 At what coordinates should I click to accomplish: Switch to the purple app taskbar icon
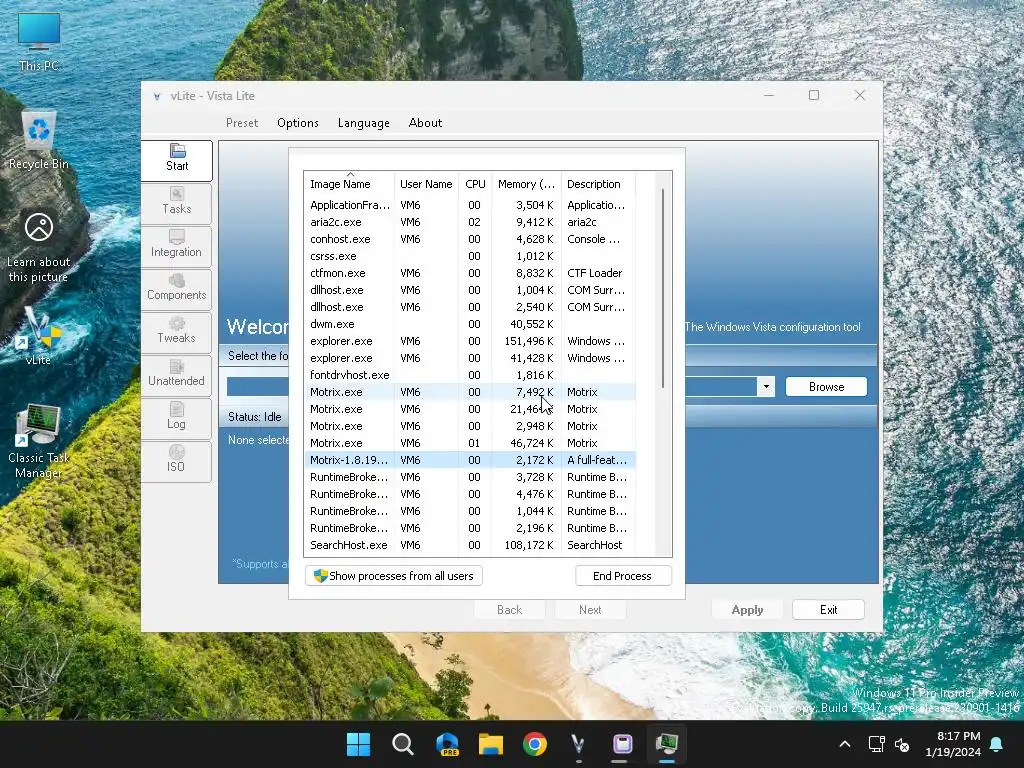tap(622, 744)
